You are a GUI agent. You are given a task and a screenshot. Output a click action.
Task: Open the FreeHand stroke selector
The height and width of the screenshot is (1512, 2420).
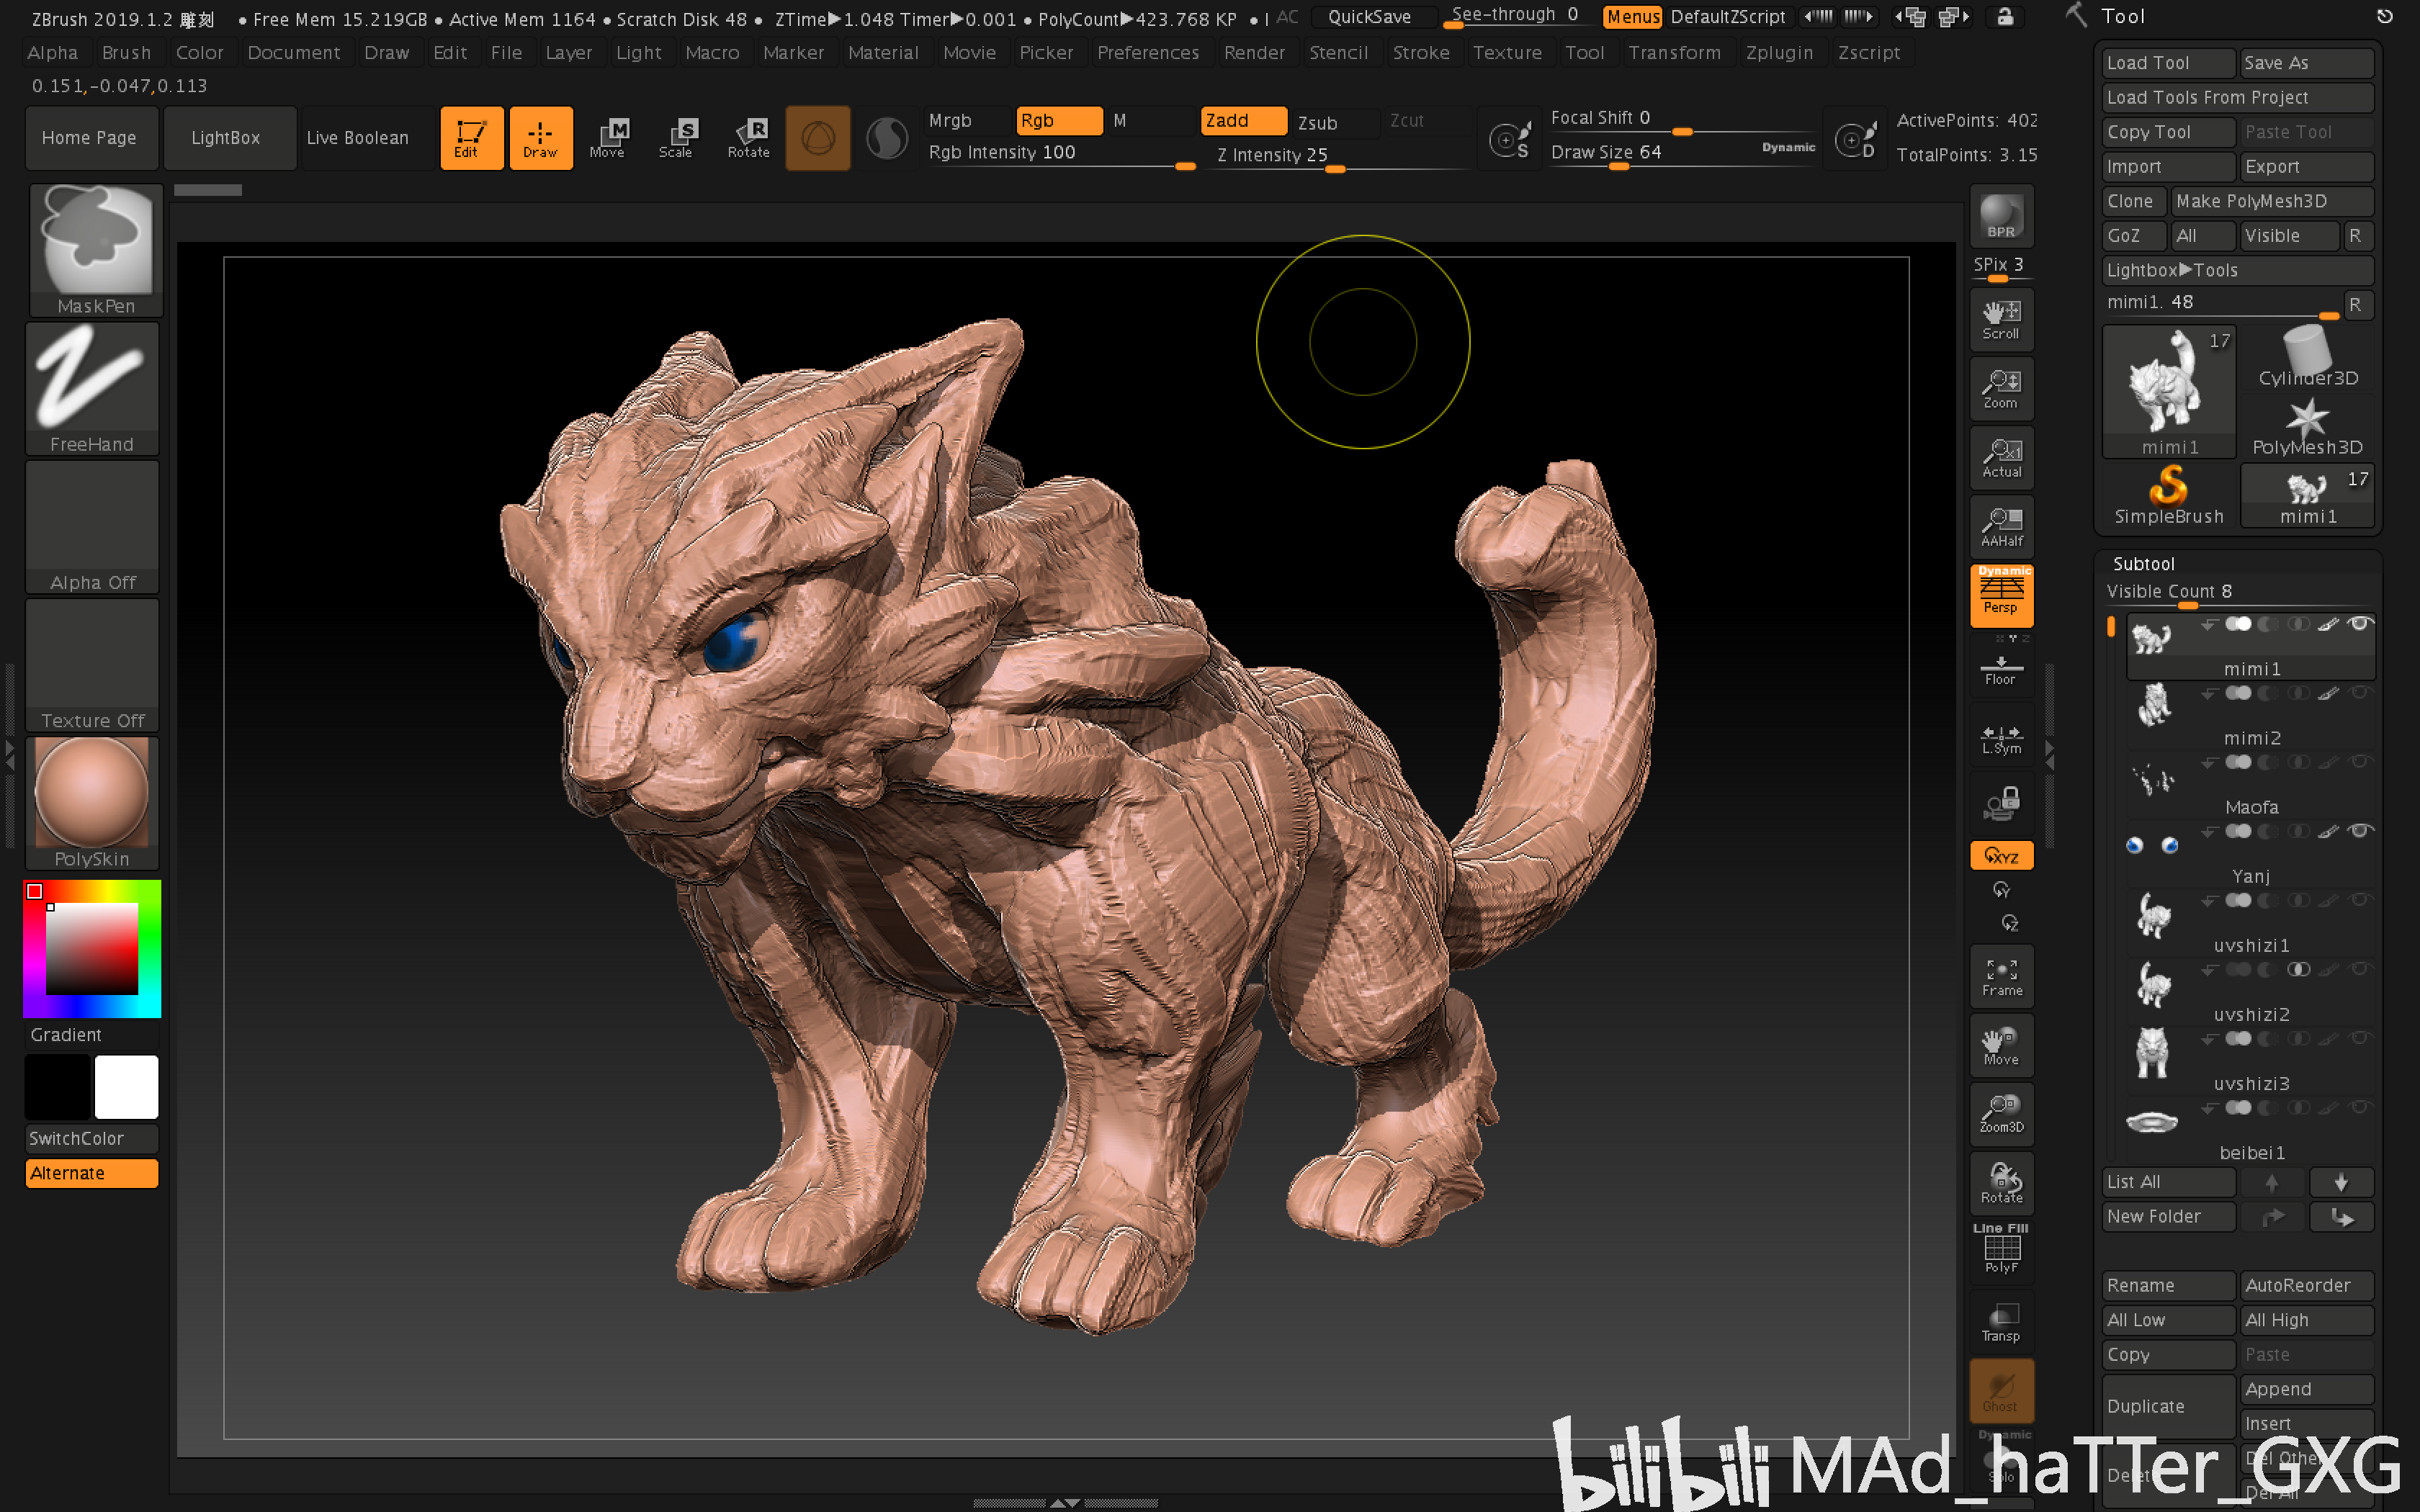[x=92, y=389]
